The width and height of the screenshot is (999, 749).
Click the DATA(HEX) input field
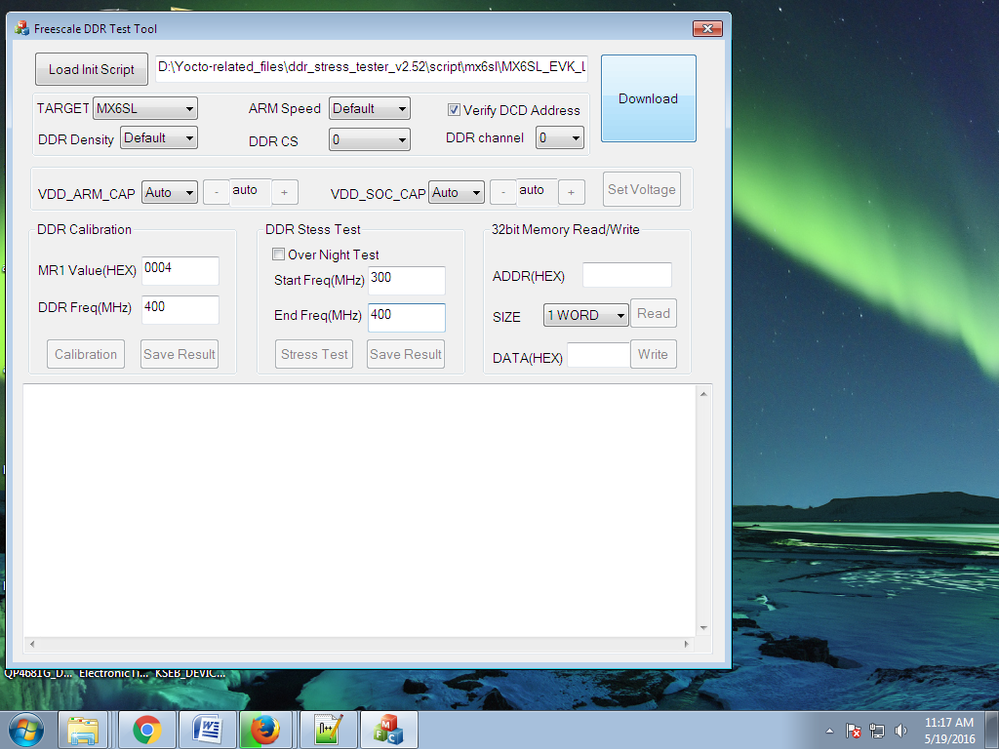(598, 355)
